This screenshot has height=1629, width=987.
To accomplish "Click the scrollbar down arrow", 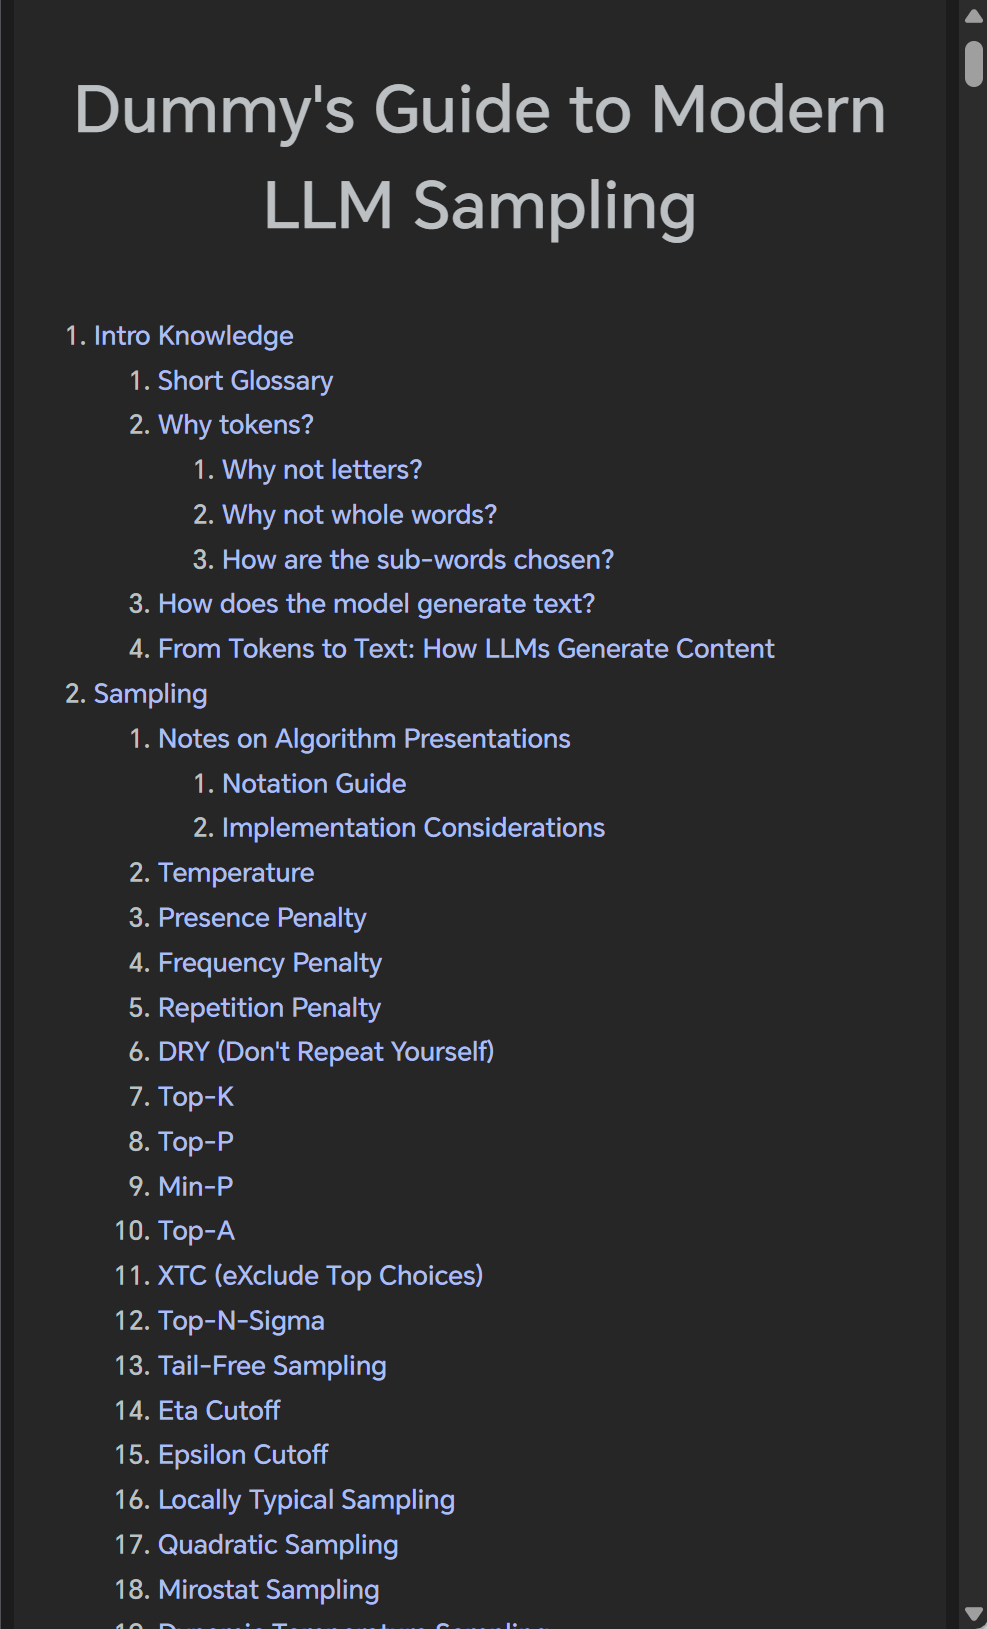I will (973, 1614).
